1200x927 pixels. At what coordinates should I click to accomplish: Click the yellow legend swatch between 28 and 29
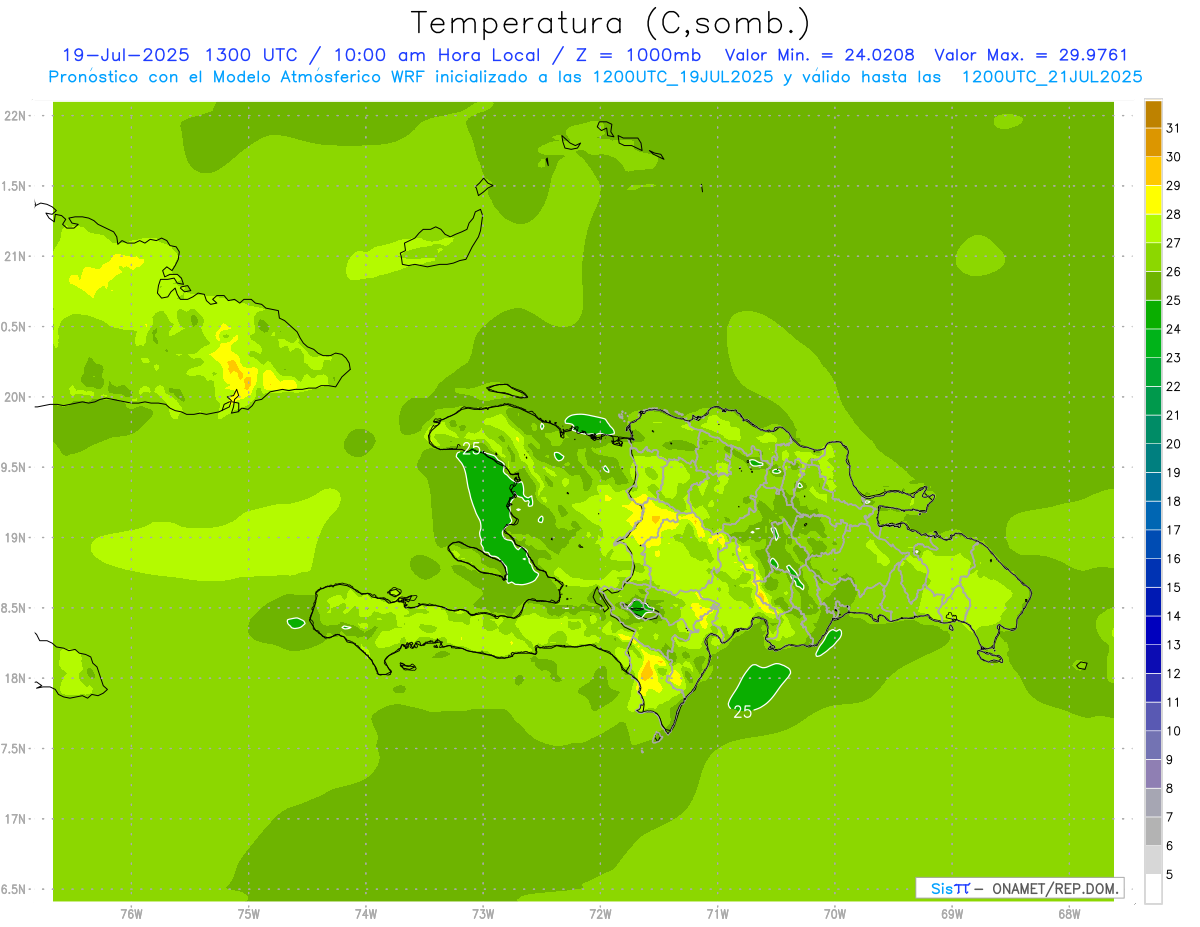[x=1153, y=200]
